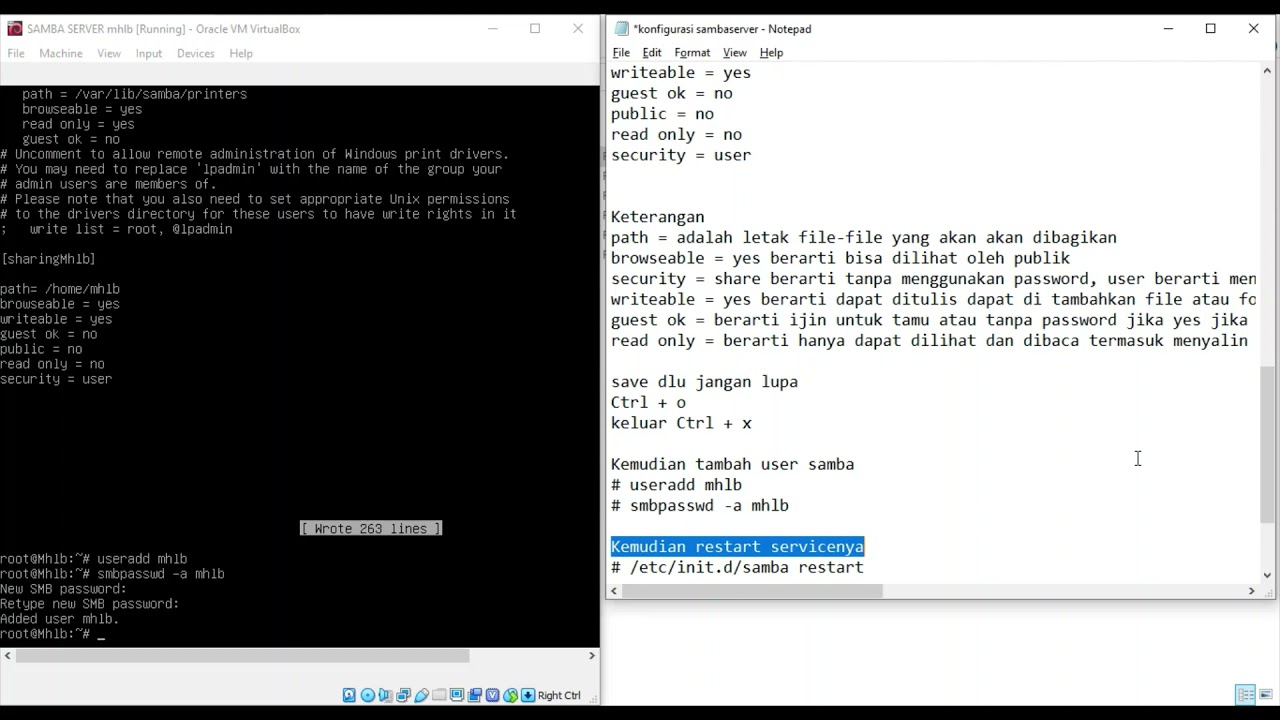Select the large thumbnails view icon at bottom right
Image resolution: width=1280 pixels, height=720 pixels.
[x=1265, y=695]
